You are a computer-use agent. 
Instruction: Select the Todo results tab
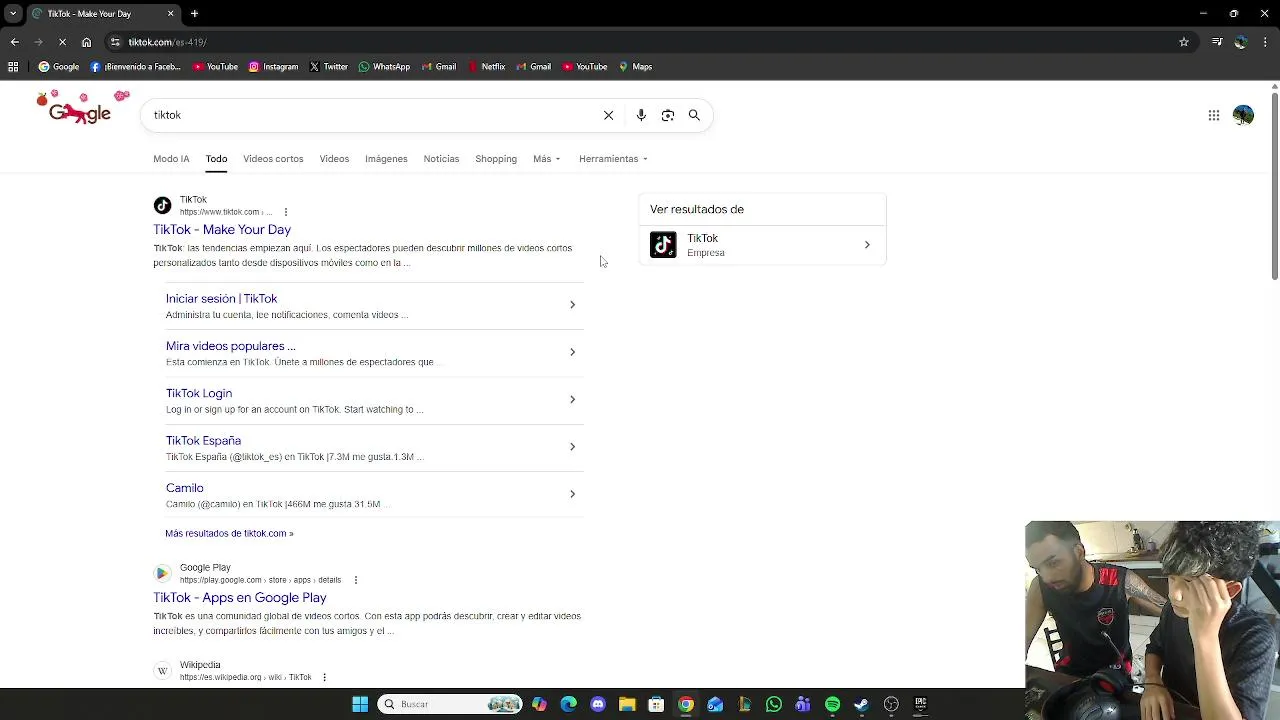pyautogui.click(x=216, y=159)
